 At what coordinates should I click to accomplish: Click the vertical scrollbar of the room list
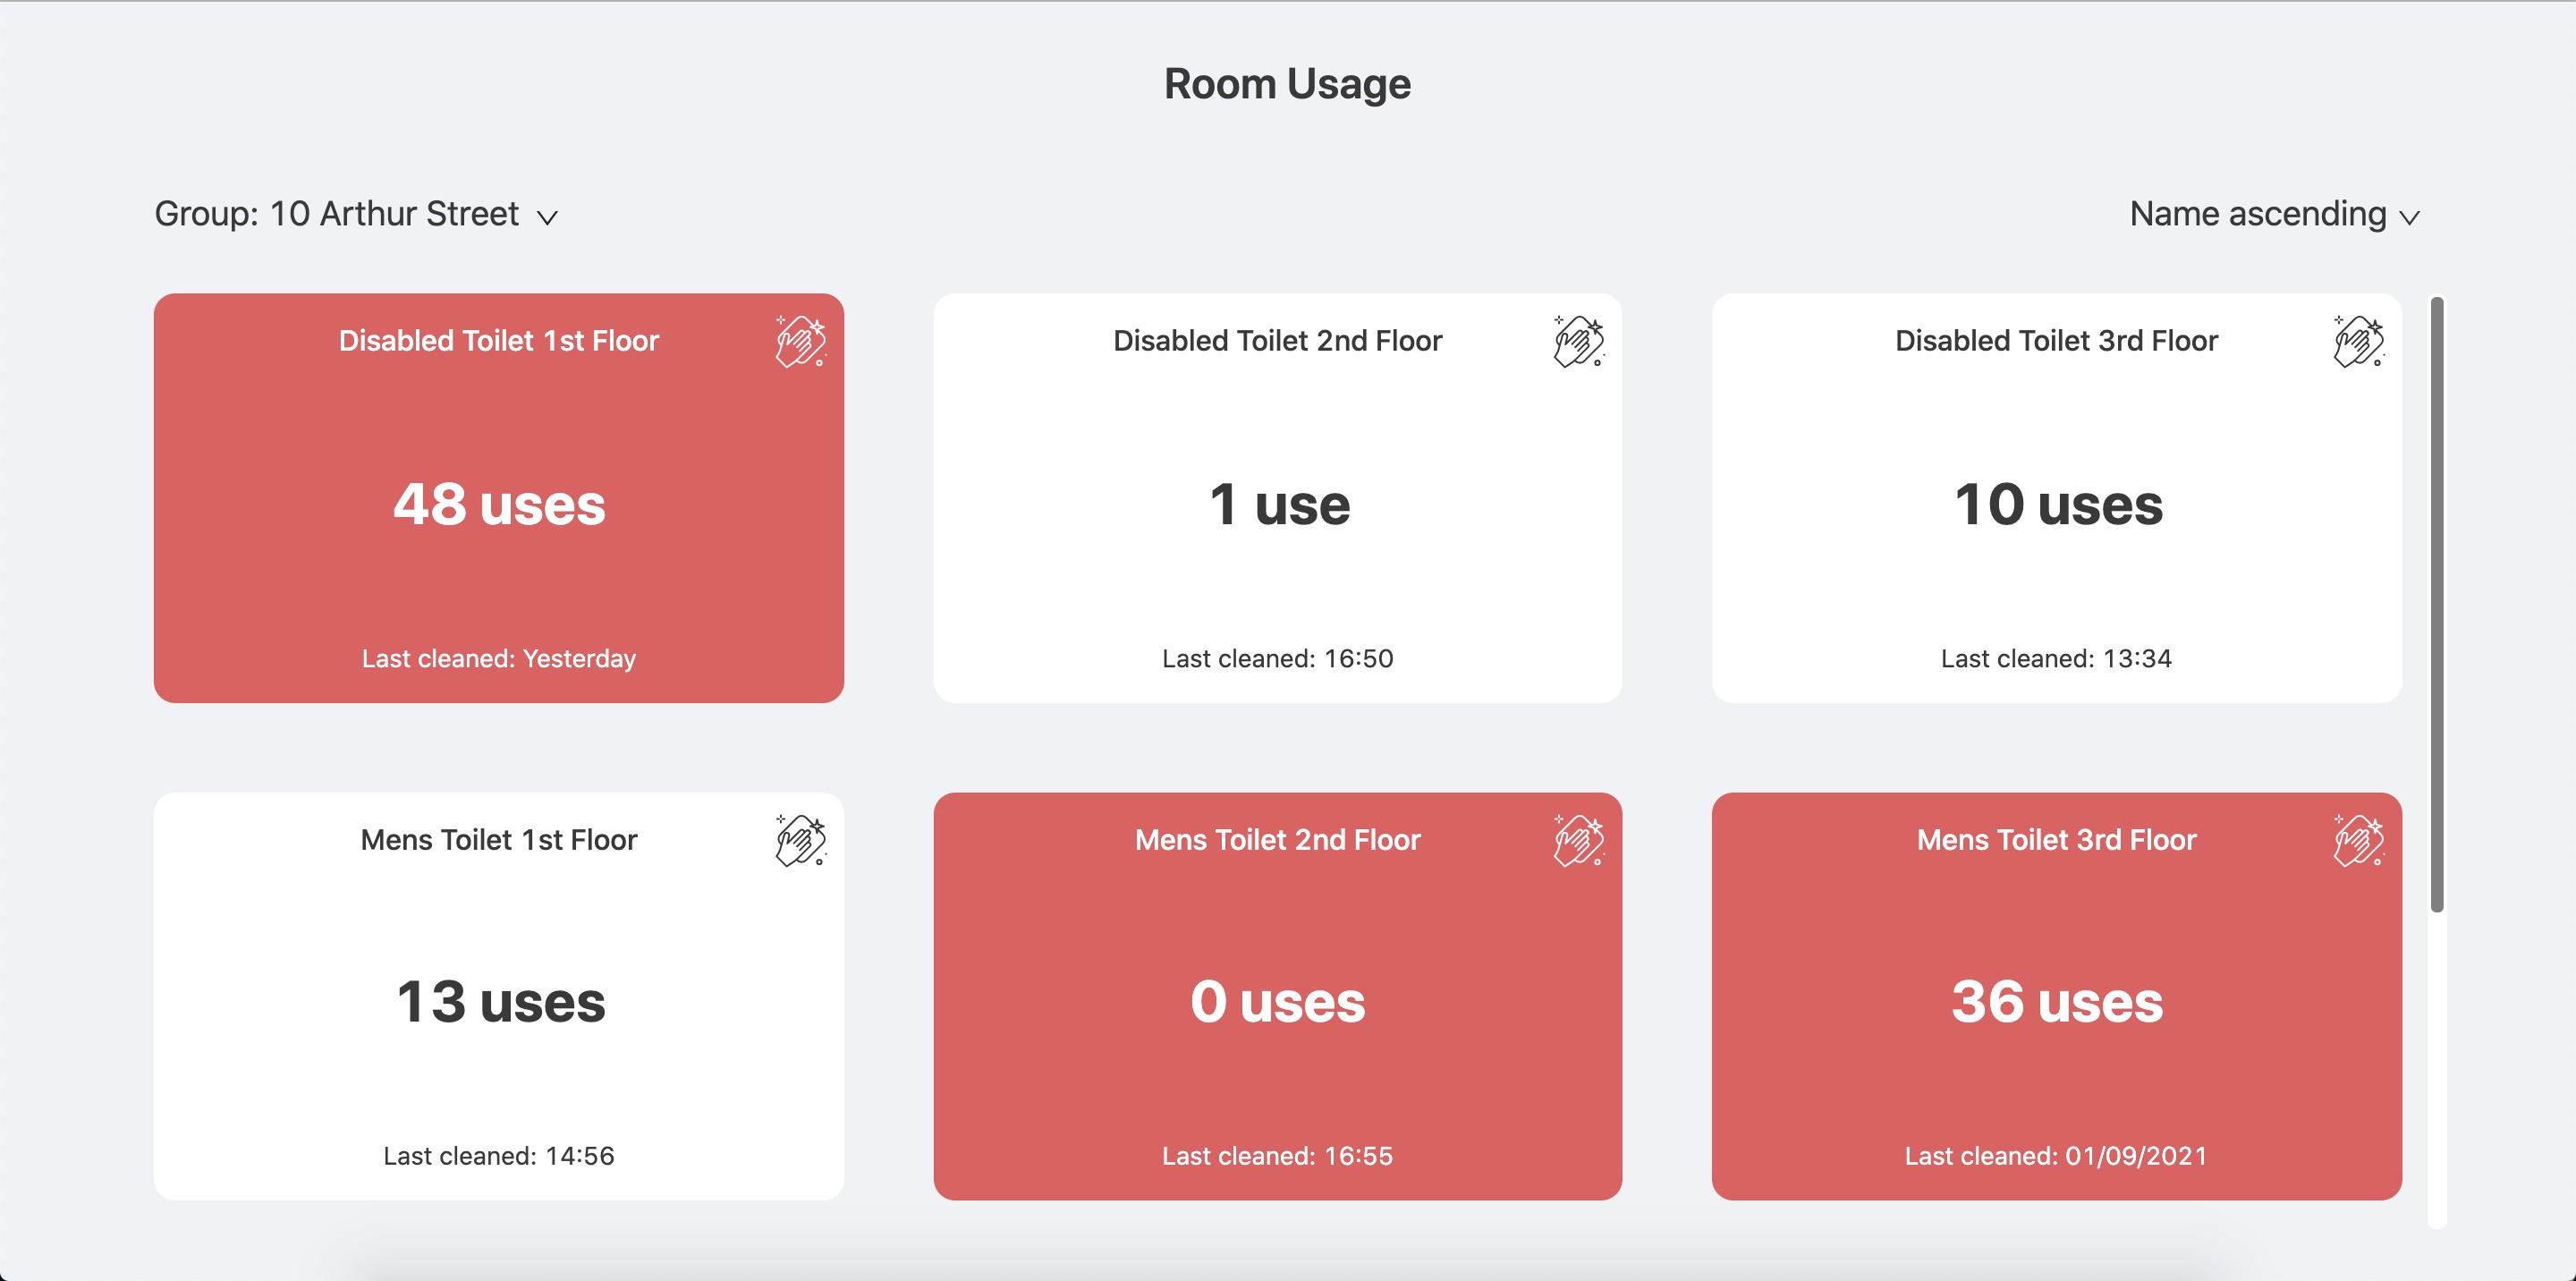click(x=2437, y=604)
